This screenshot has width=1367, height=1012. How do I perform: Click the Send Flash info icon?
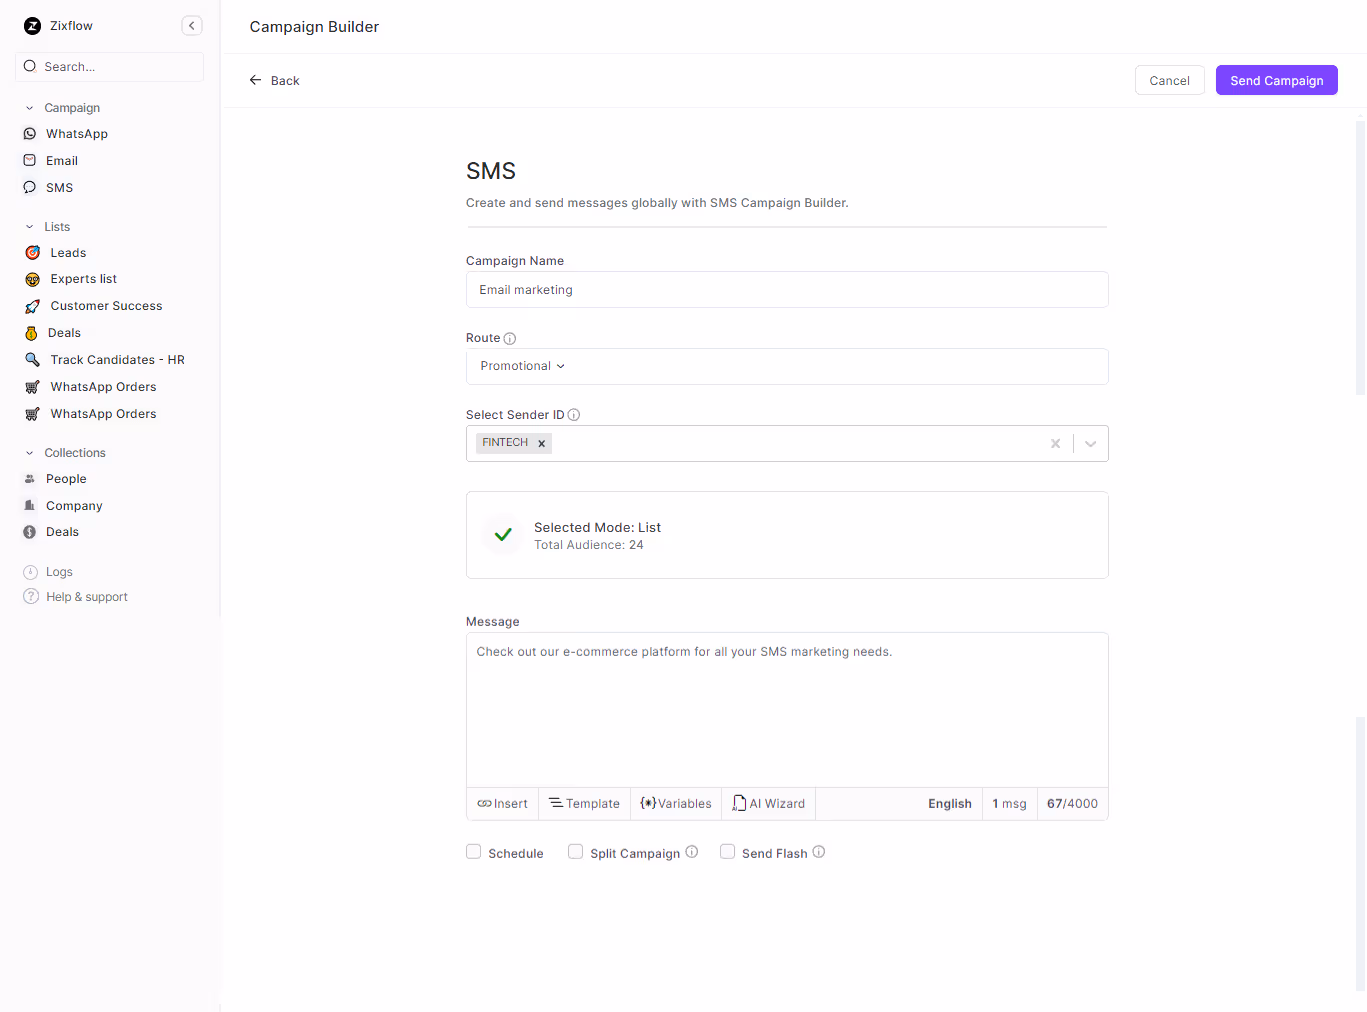[819, 852]
